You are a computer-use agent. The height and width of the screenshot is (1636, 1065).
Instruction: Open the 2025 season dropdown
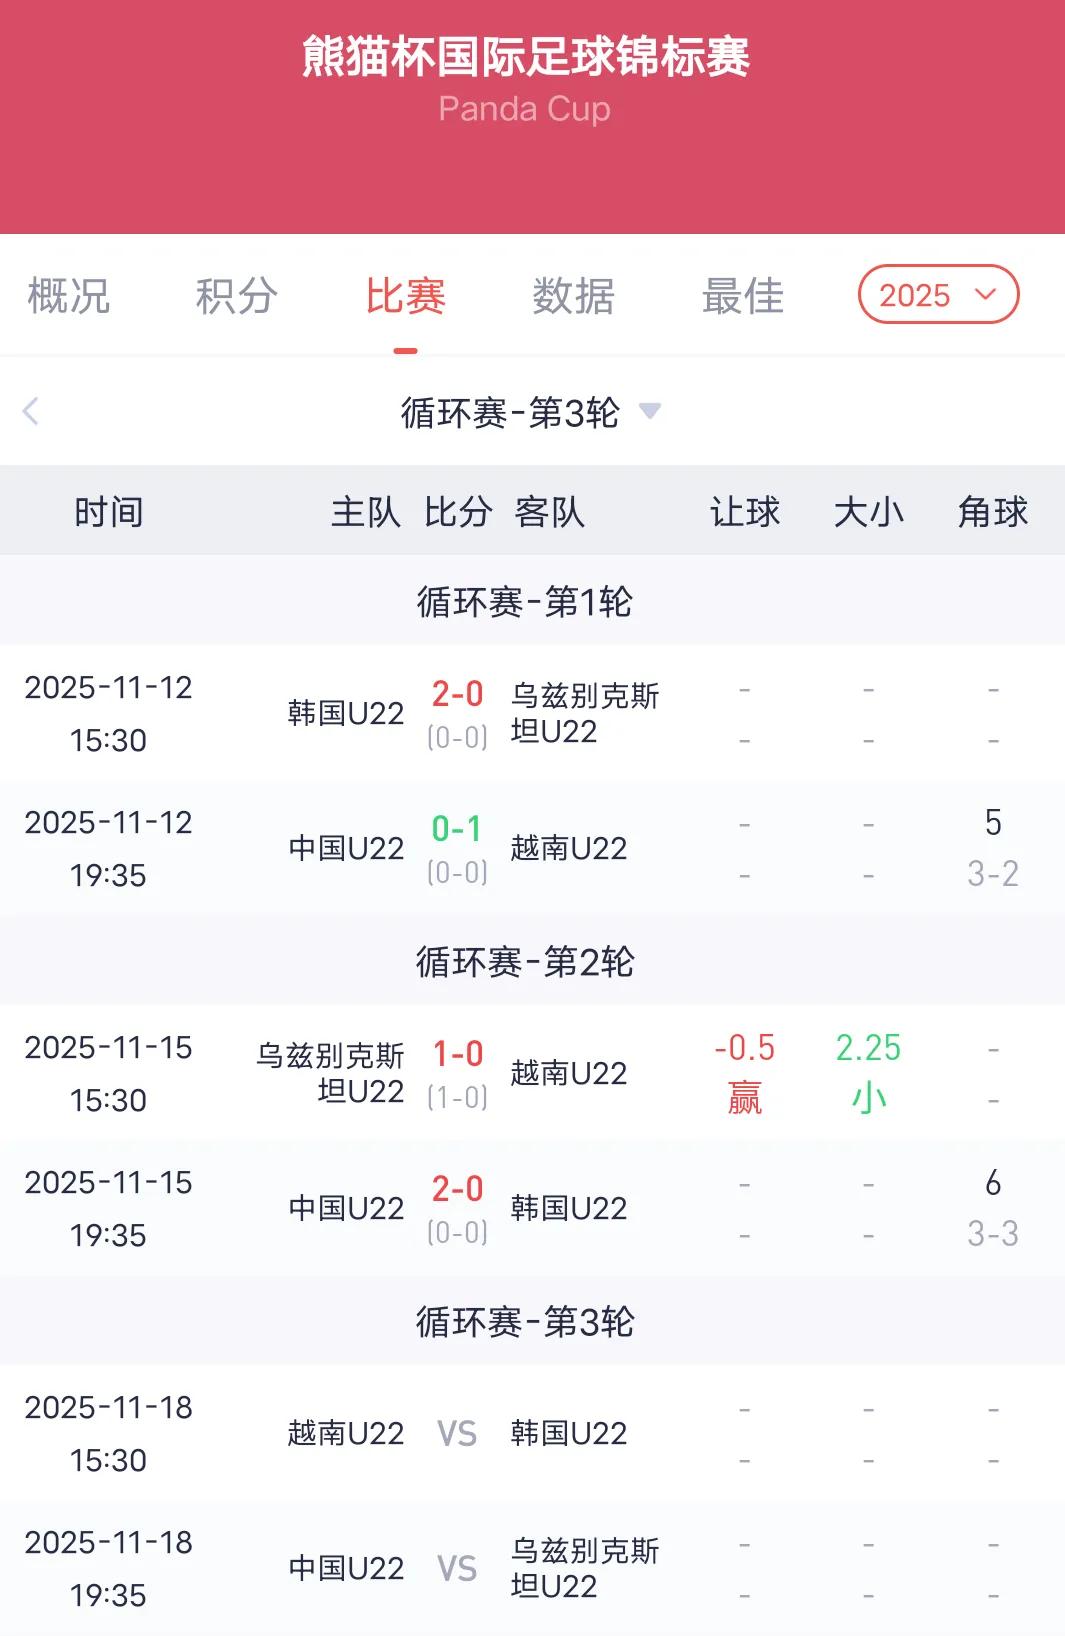(x=938, y=294)
